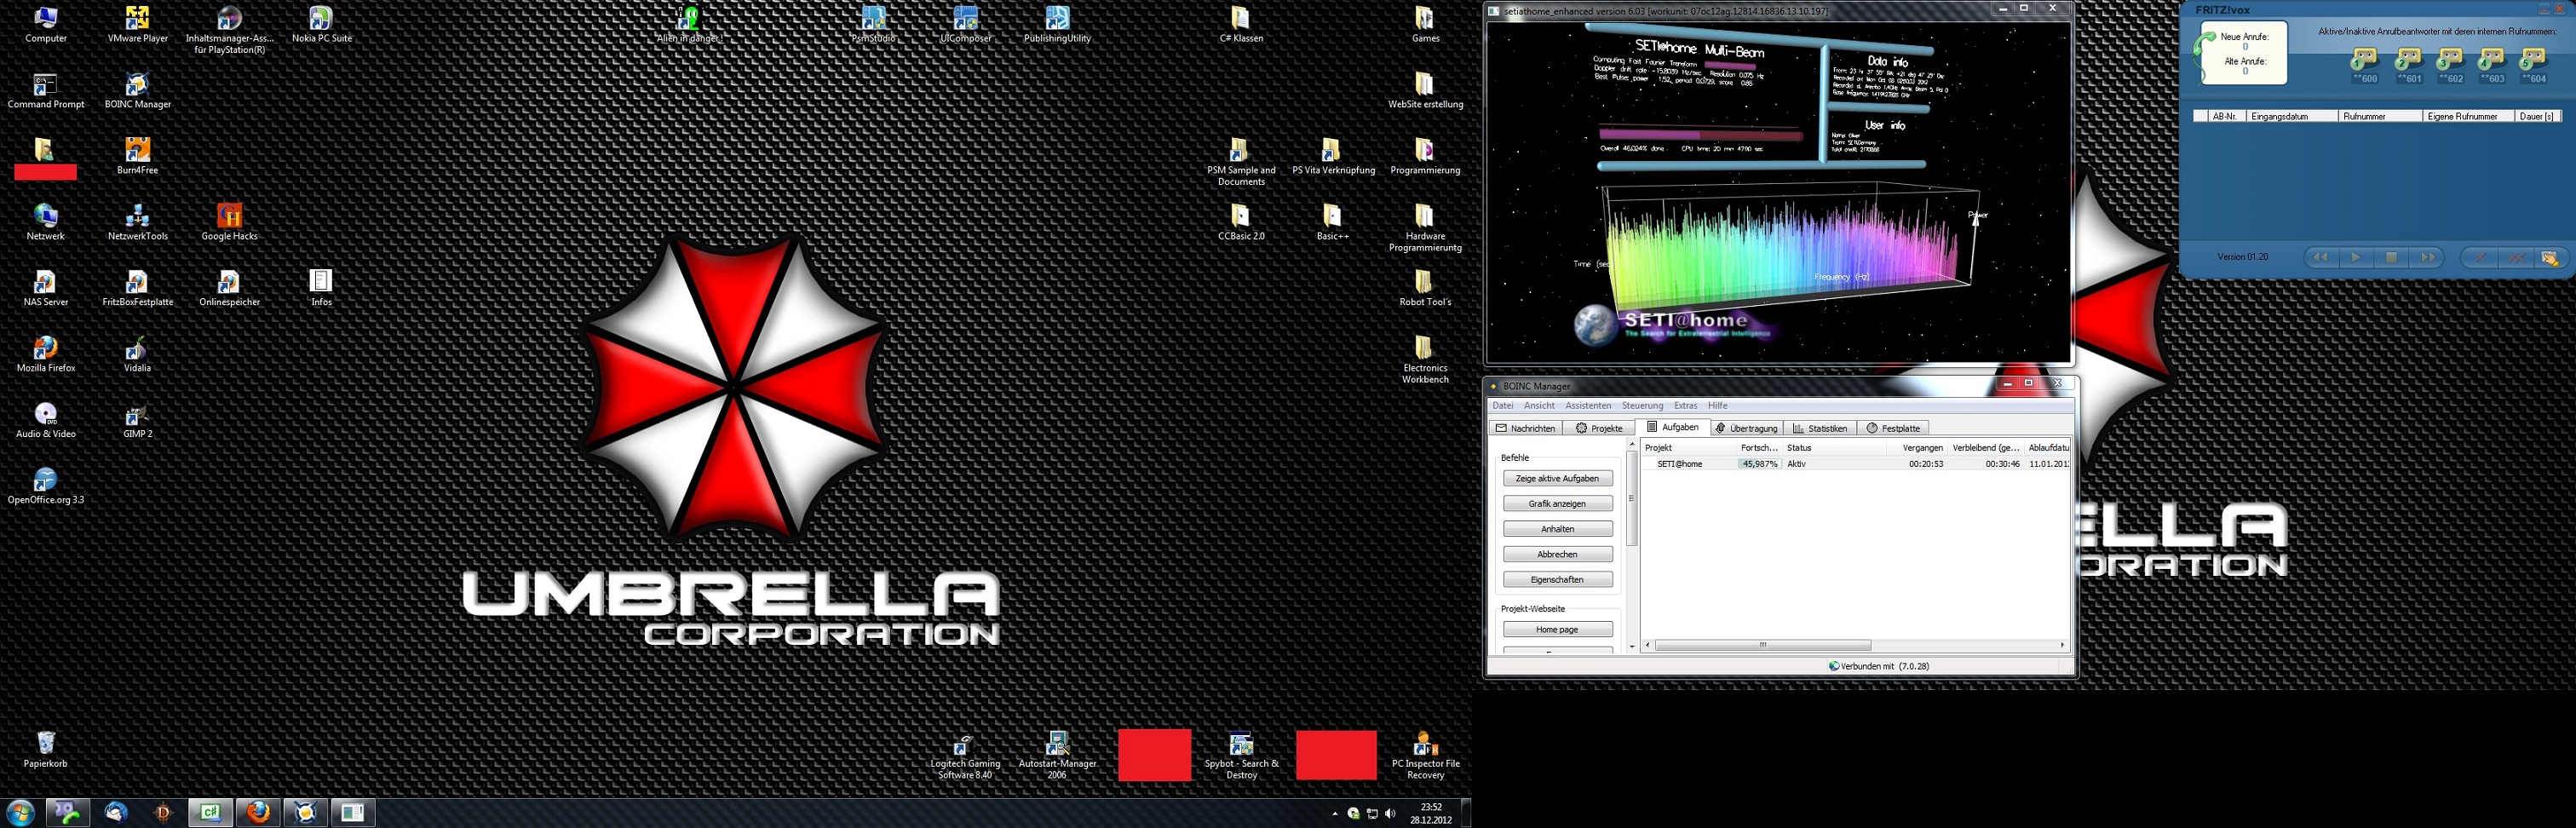Image resolution: width=2576 pixels, height=828 pixels.
Task: Open OpenOffice.org 3.3 shortcut
Action: 46,486
